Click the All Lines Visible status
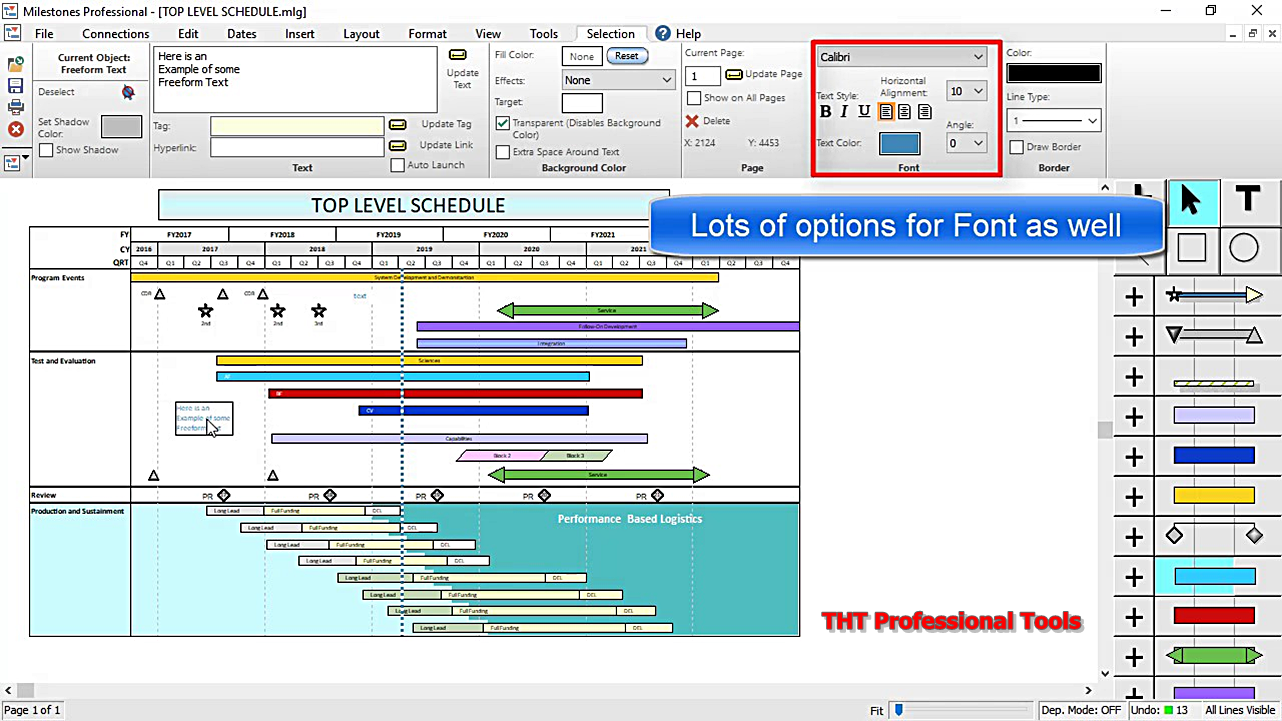 pyautogui.click(x=1239, y=710)
